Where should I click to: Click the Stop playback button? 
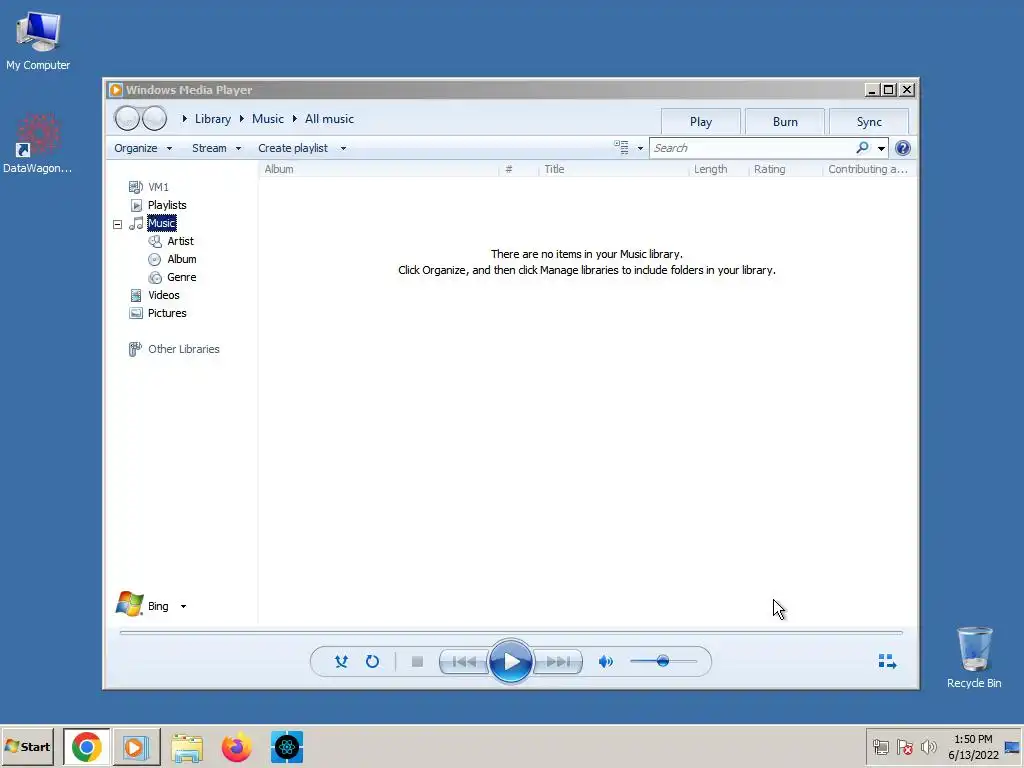pyautogui.click(x=417, y=662)
